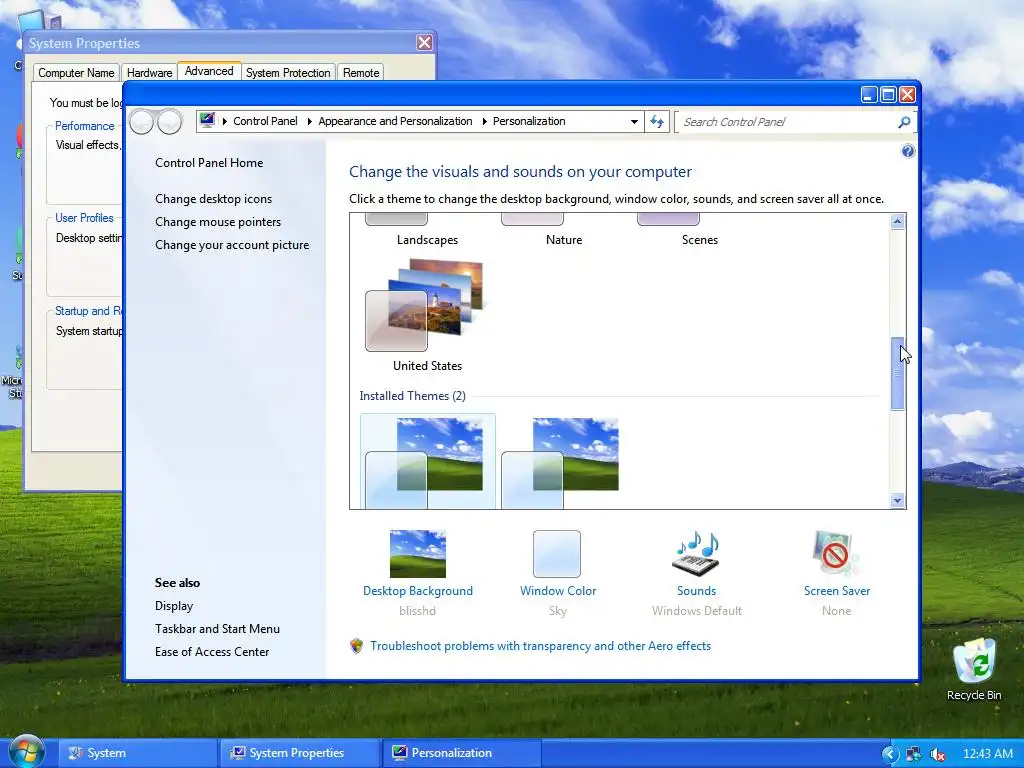Click the Back navigation button
Viewport: 1024px width, 768px height.
coord(142,122)
